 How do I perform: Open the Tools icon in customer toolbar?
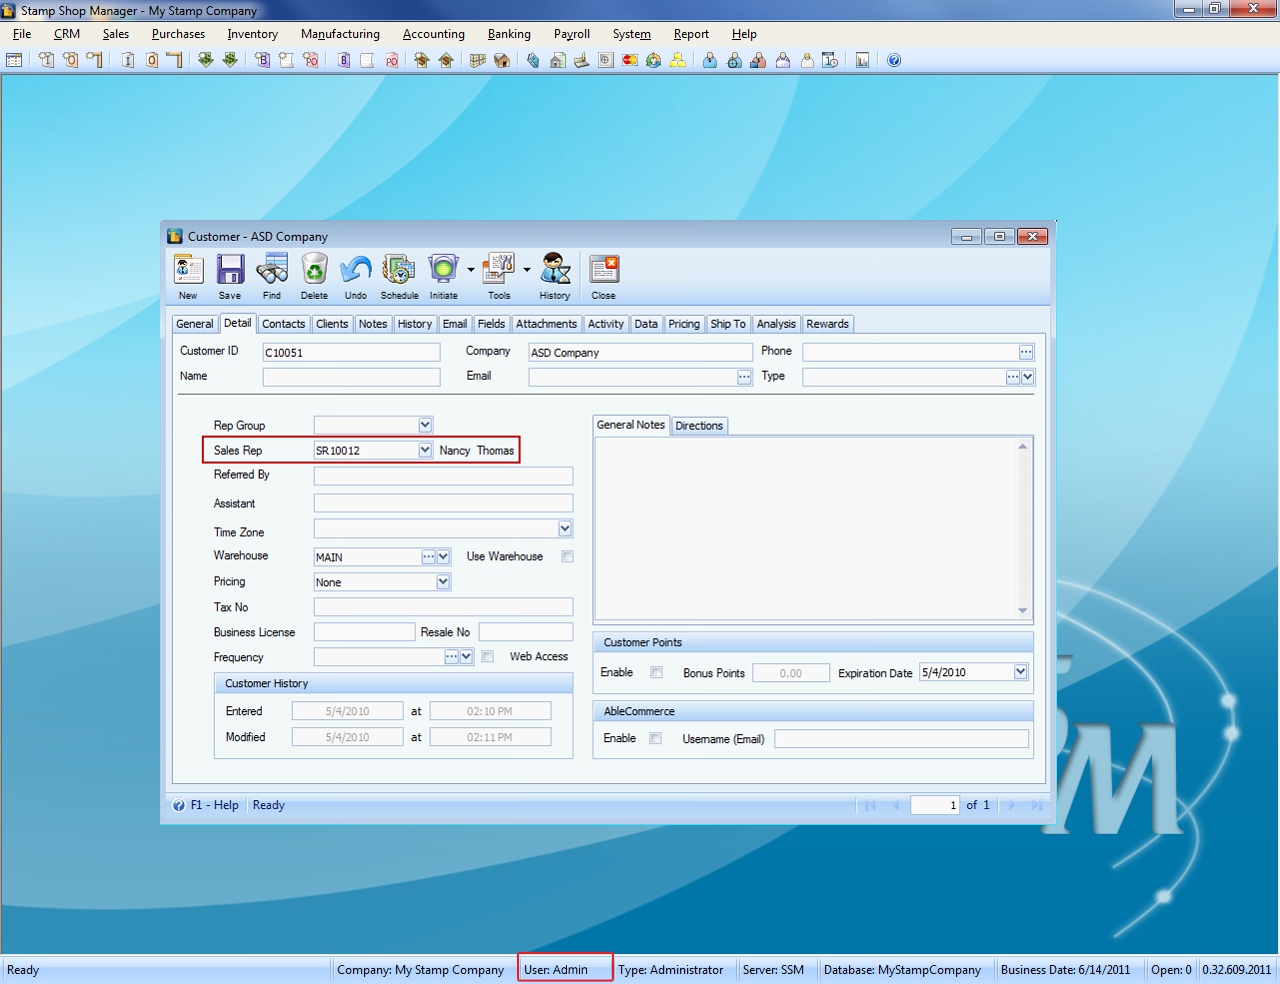498,270
